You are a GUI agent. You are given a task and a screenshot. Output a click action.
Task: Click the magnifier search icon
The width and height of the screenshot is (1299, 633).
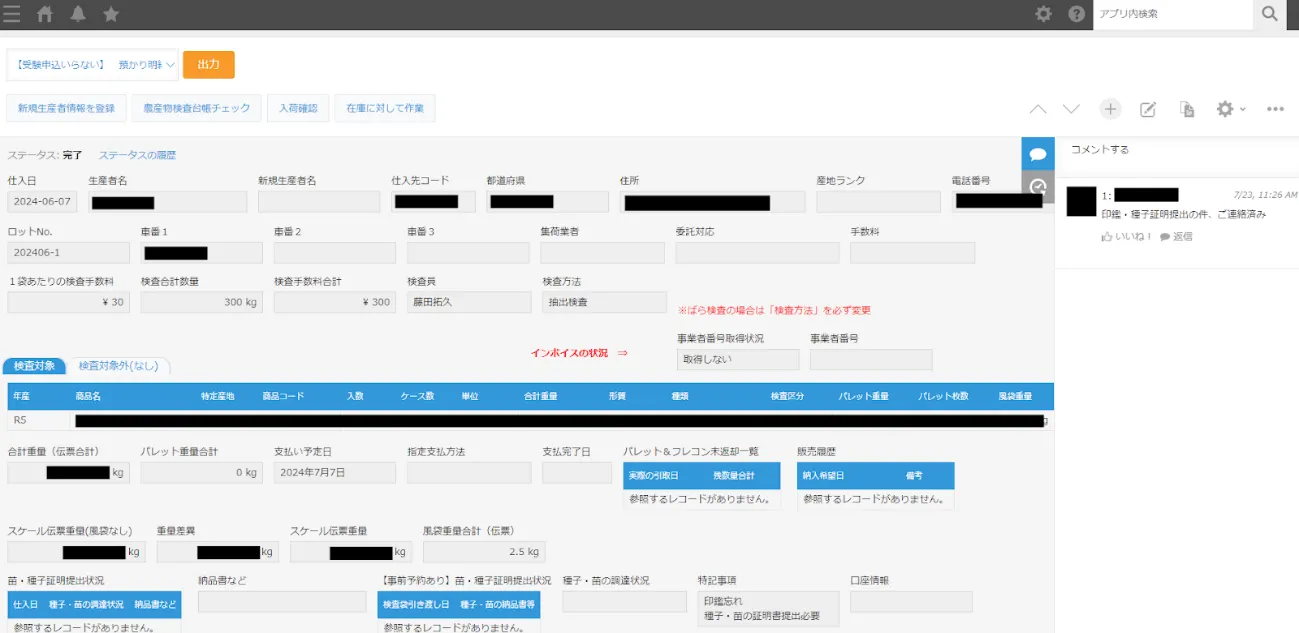point(1269,14)
